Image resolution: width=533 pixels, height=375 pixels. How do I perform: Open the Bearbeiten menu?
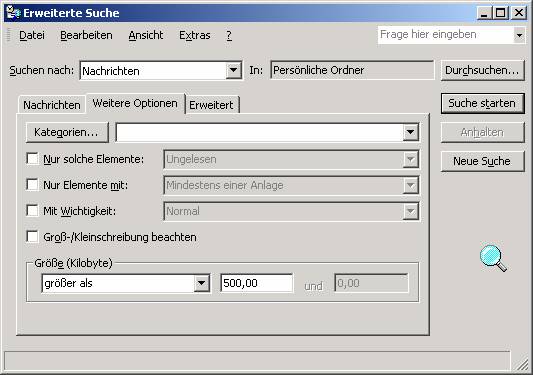86,35
